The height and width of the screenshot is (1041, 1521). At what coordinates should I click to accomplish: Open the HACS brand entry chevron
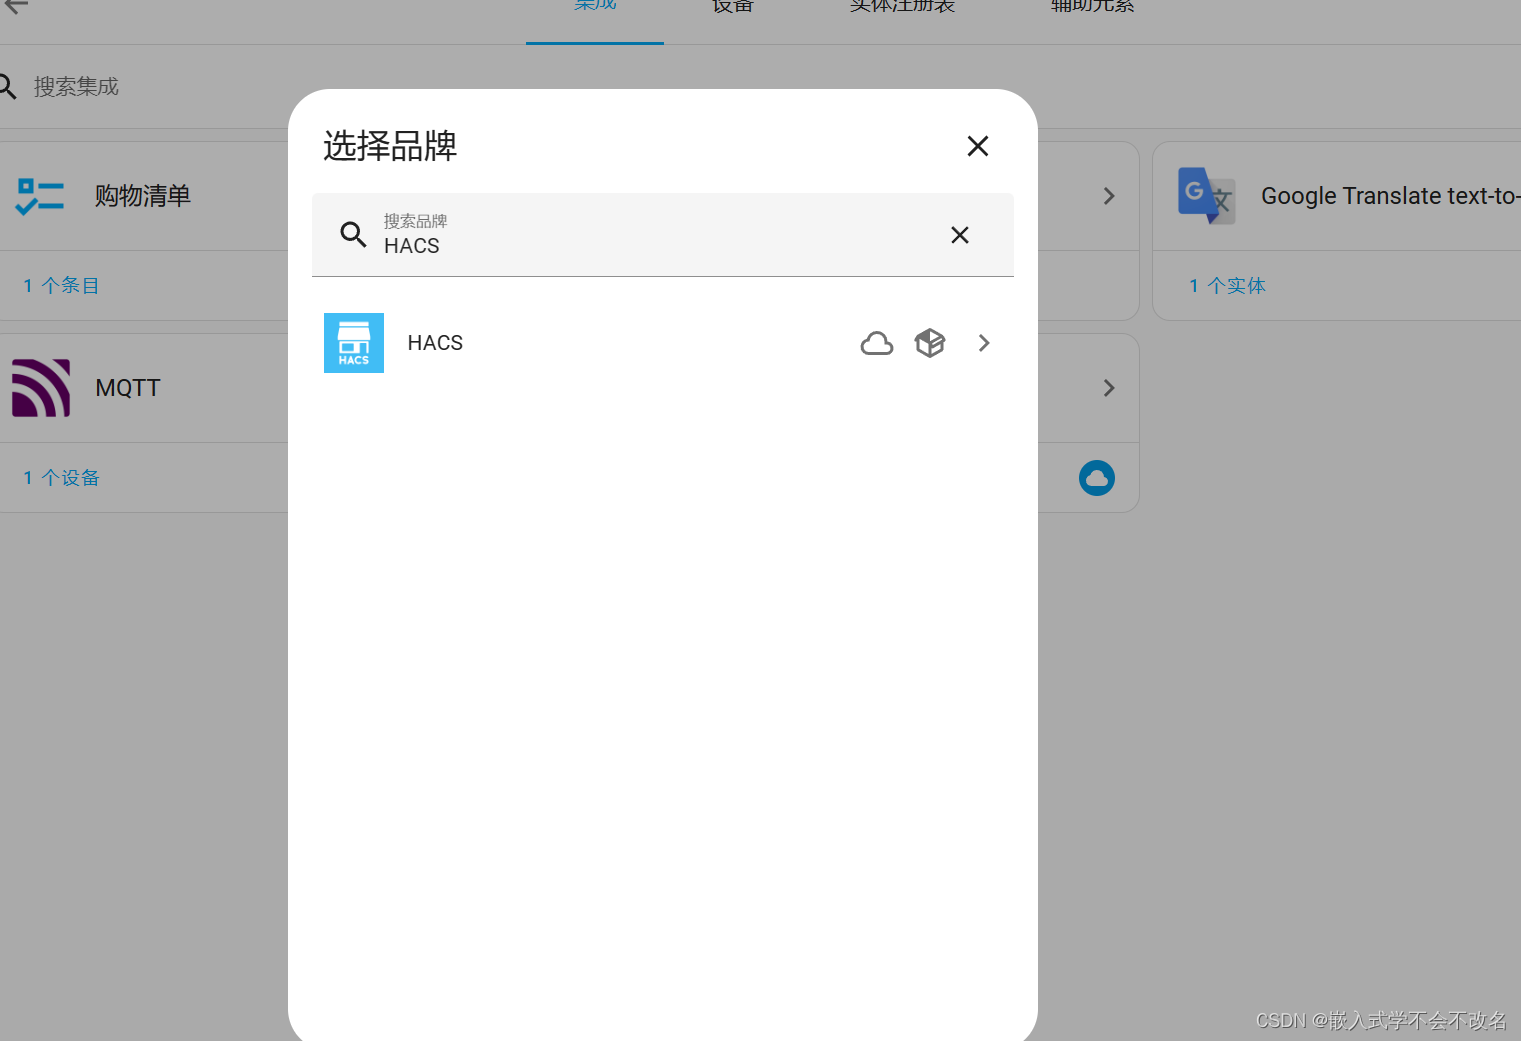coord(984,343)
